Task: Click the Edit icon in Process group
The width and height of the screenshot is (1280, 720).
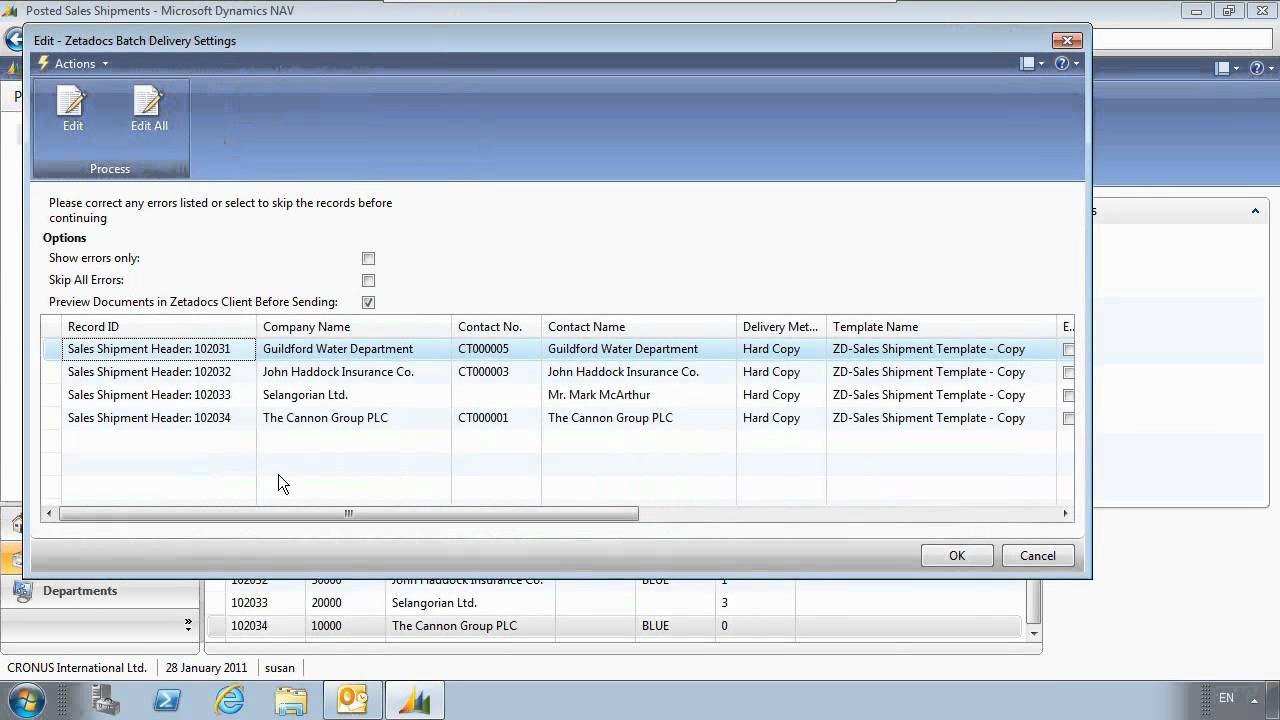Action: pyautogui.click(x=73, y=109)
